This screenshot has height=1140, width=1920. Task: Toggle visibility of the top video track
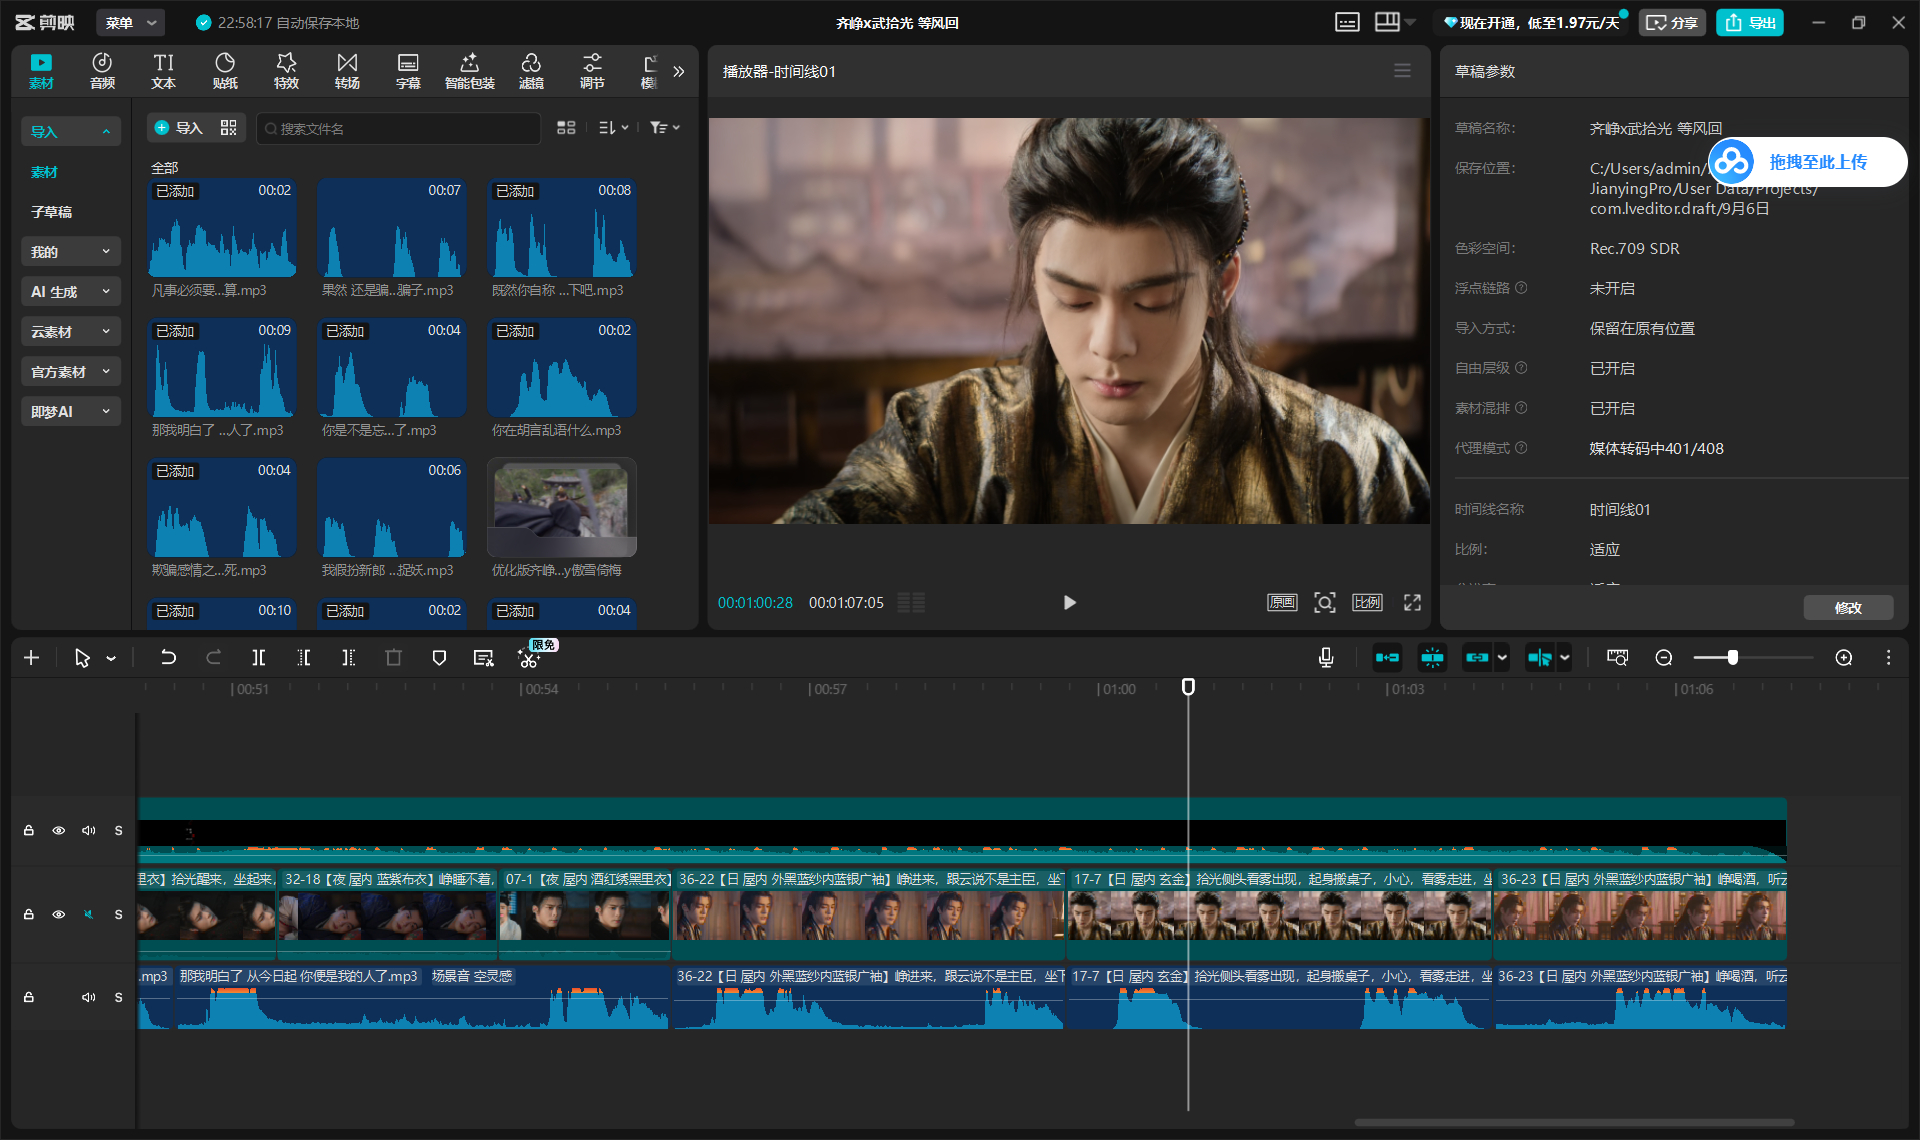[x=59, y=831]
